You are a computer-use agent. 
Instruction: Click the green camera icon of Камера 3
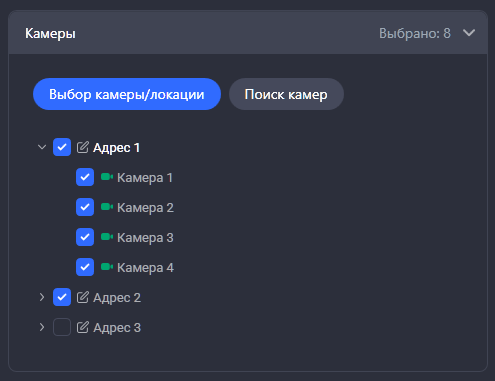(107, 237)
